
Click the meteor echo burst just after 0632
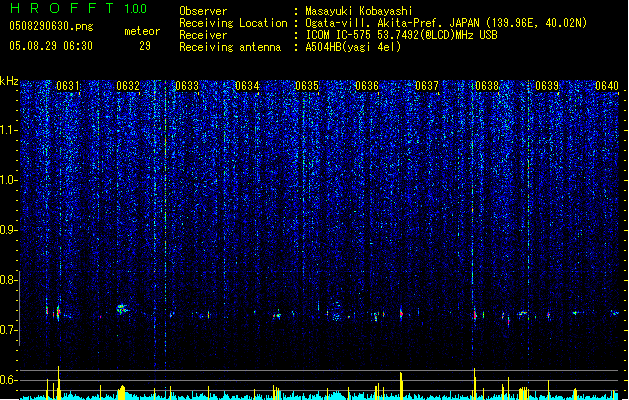122,309
